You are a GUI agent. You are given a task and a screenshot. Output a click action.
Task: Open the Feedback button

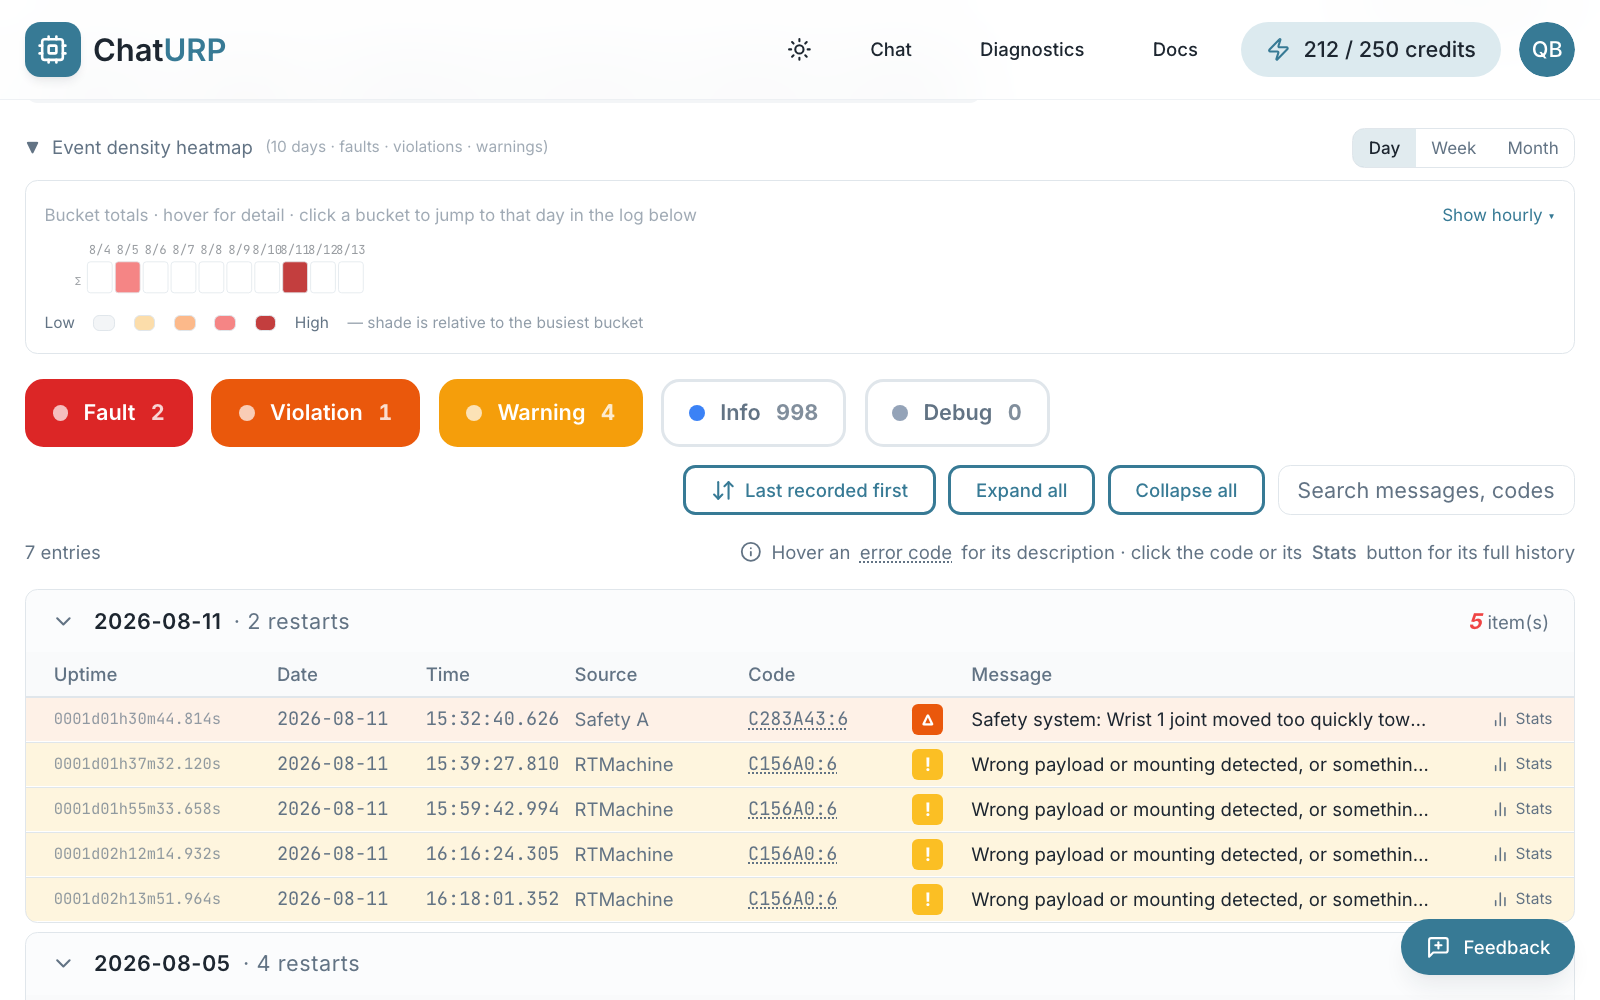[x=1487, y=947]
